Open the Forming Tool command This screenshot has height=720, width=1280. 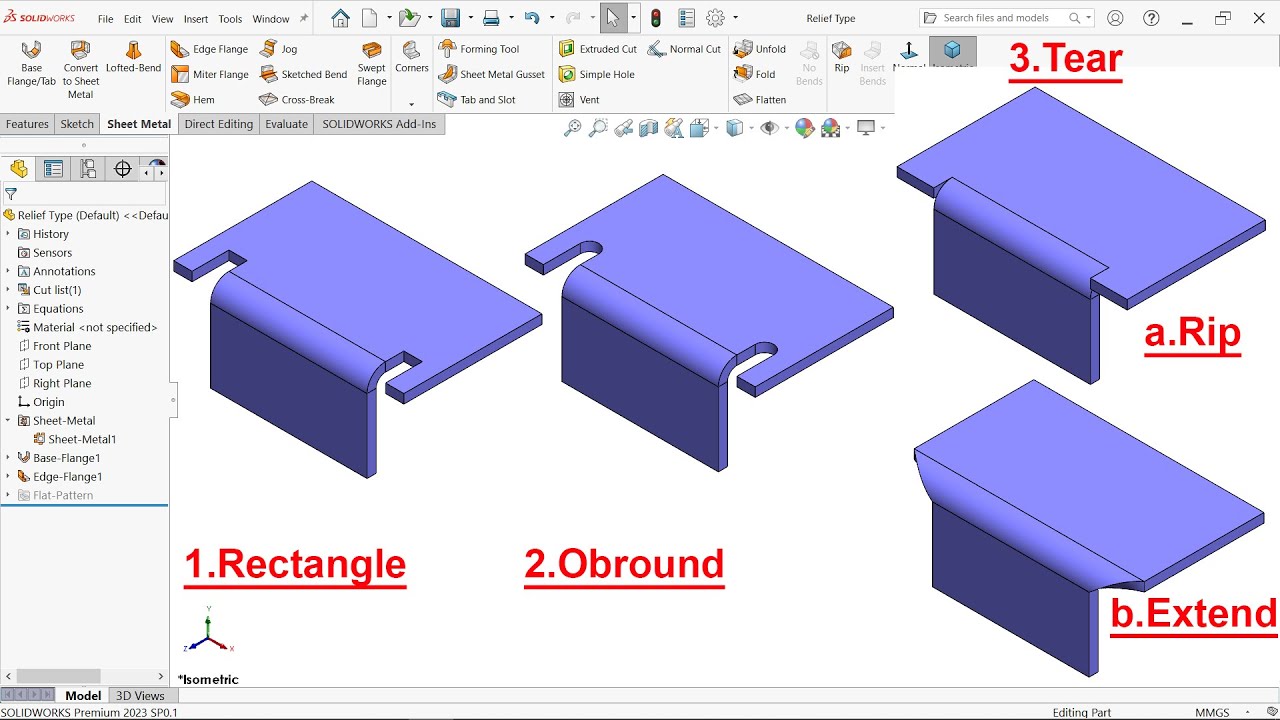478,49
